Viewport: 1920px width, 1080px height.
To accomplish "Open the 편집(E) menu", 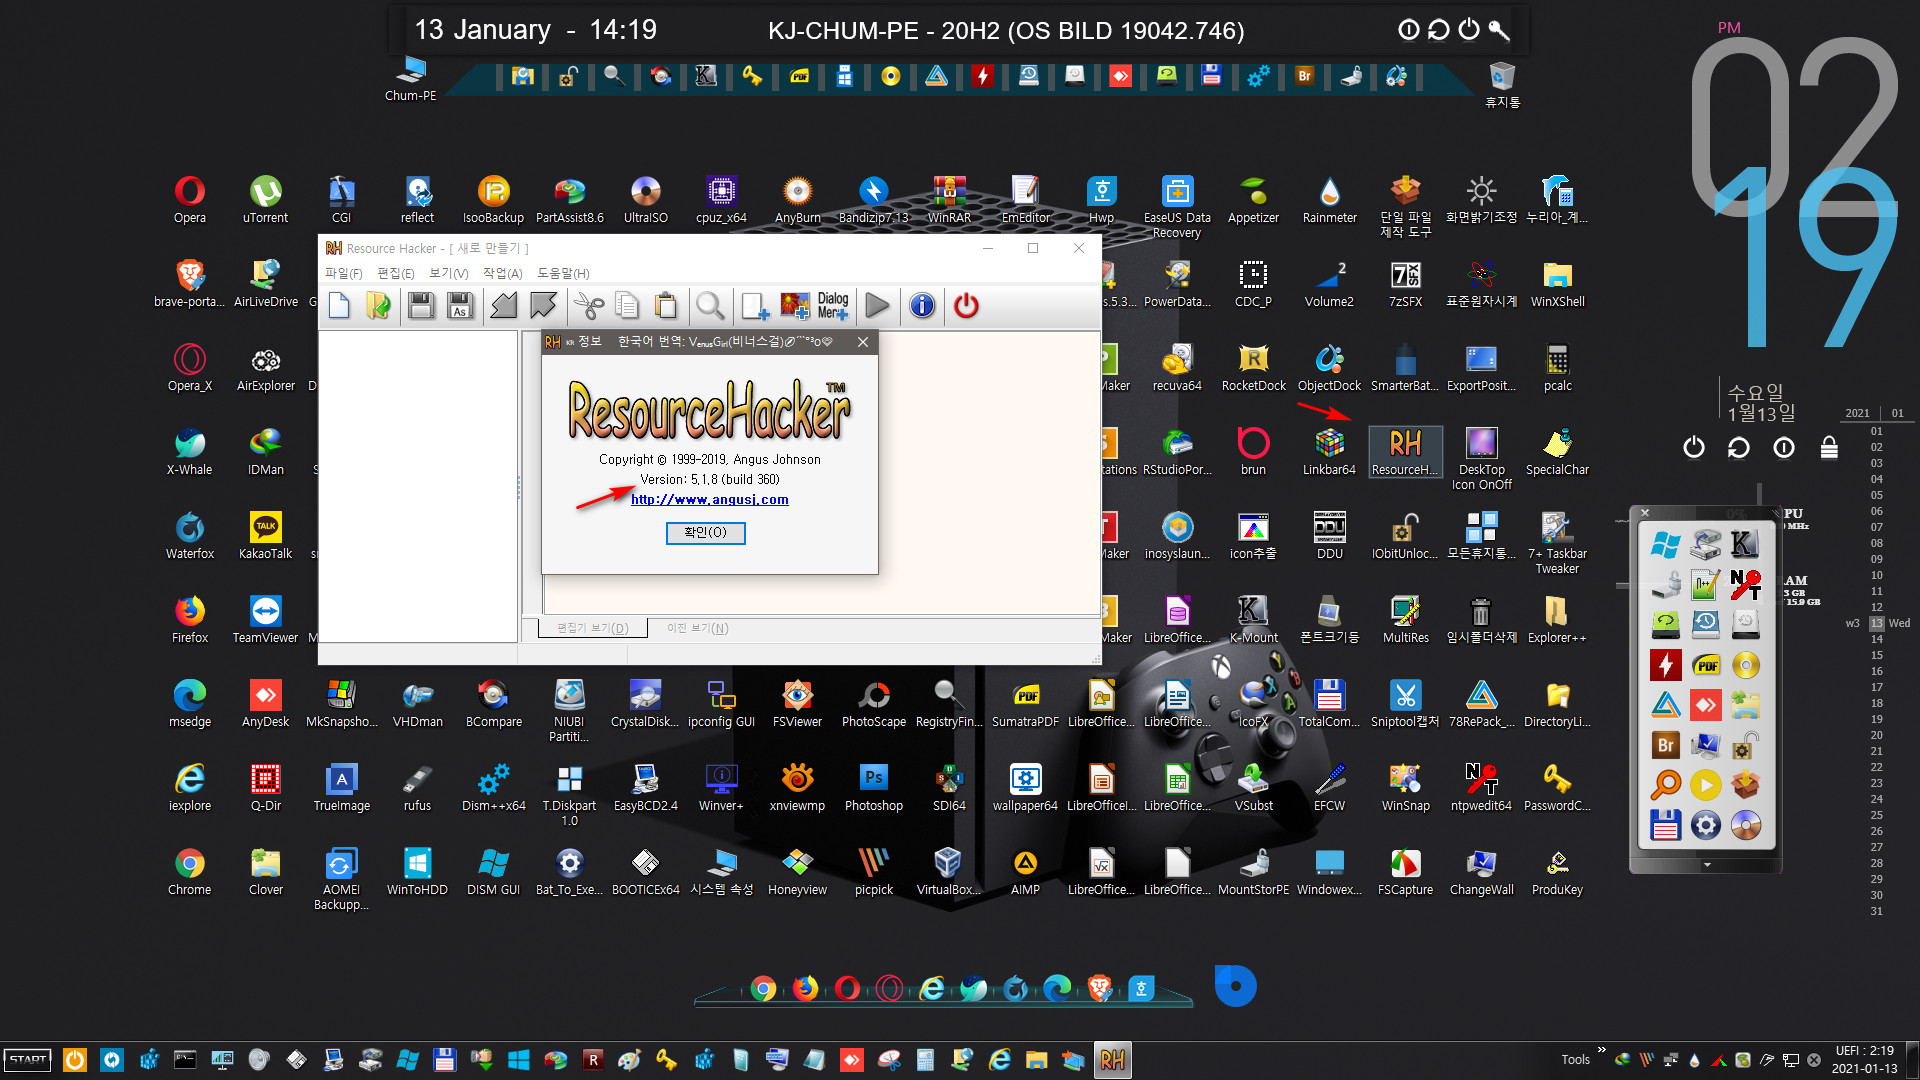I will click(x=396, y=273).
